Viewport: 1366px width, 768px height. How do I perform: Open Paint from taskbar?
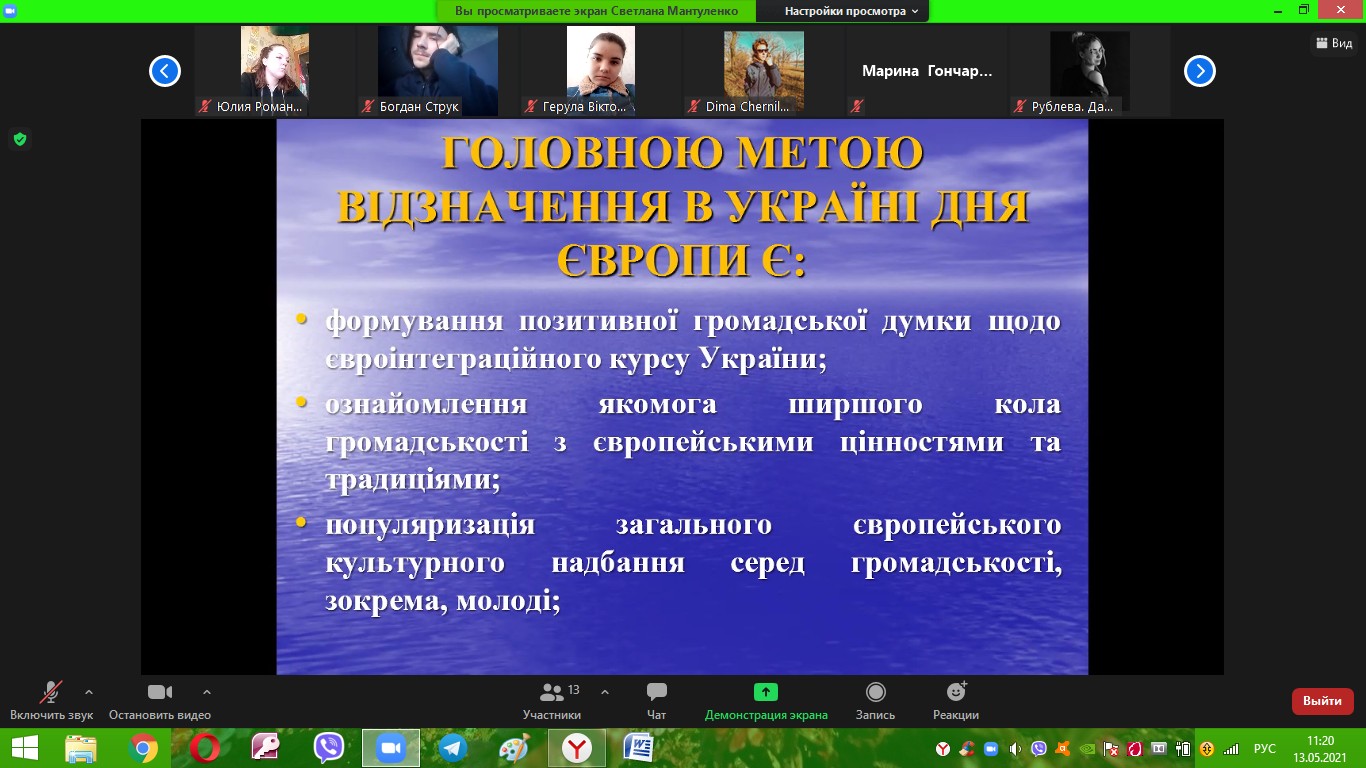(x=515, y=748)
